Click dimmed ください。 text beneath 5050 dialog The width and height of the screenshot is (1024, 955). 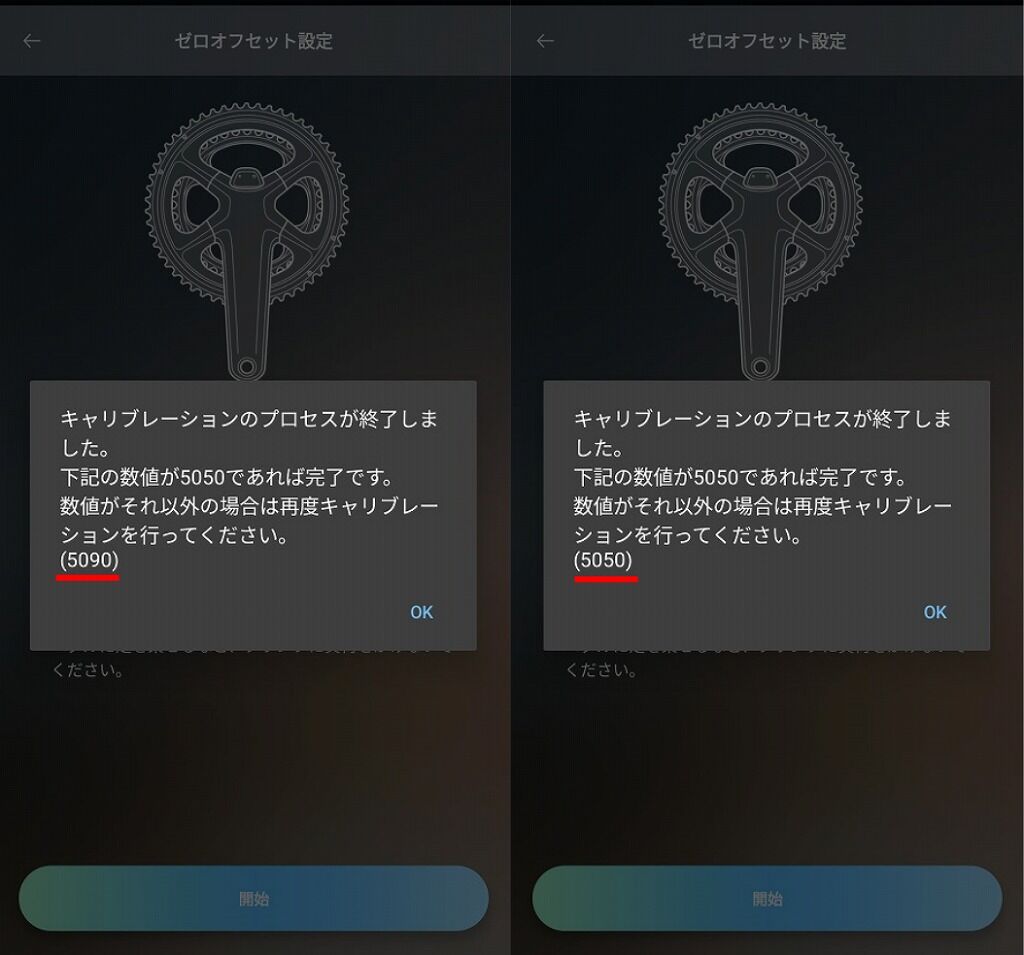(x=601, y=670)
